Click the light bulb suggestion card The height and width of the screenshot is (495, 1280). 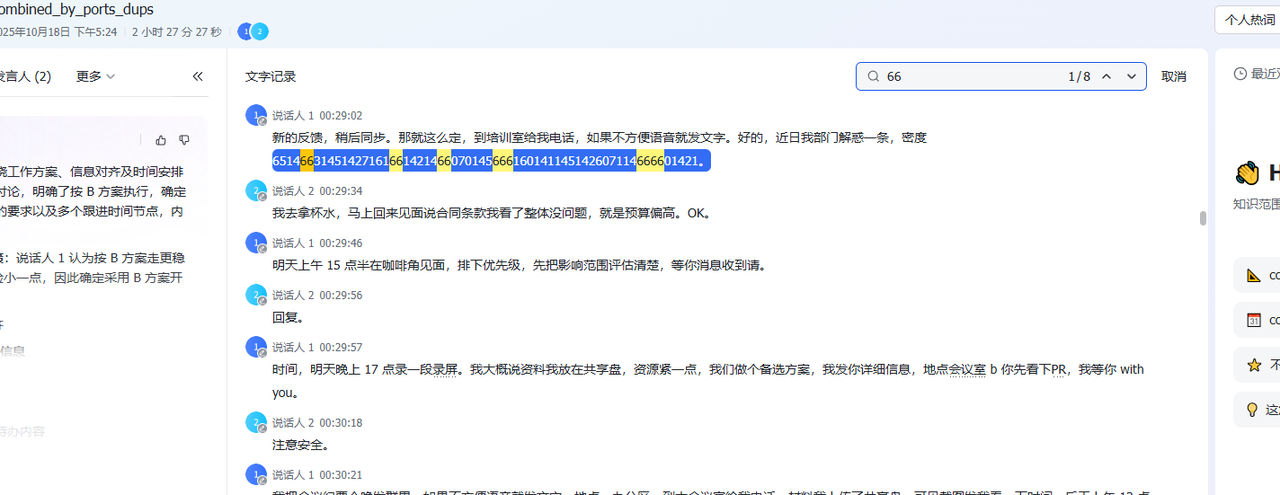coord(1256,410)
